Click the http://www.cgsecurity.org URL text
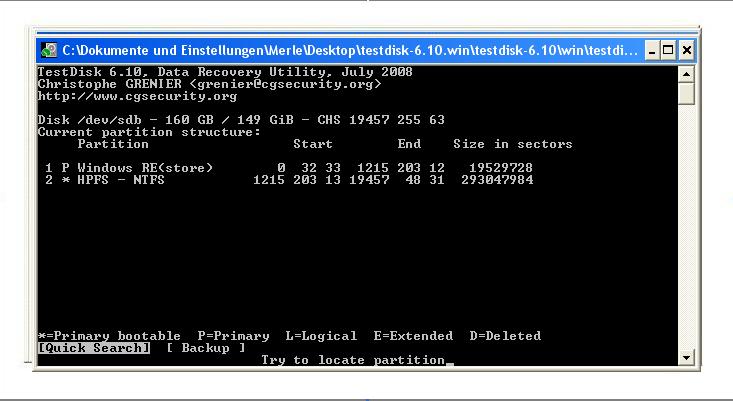 pos(137,96)
